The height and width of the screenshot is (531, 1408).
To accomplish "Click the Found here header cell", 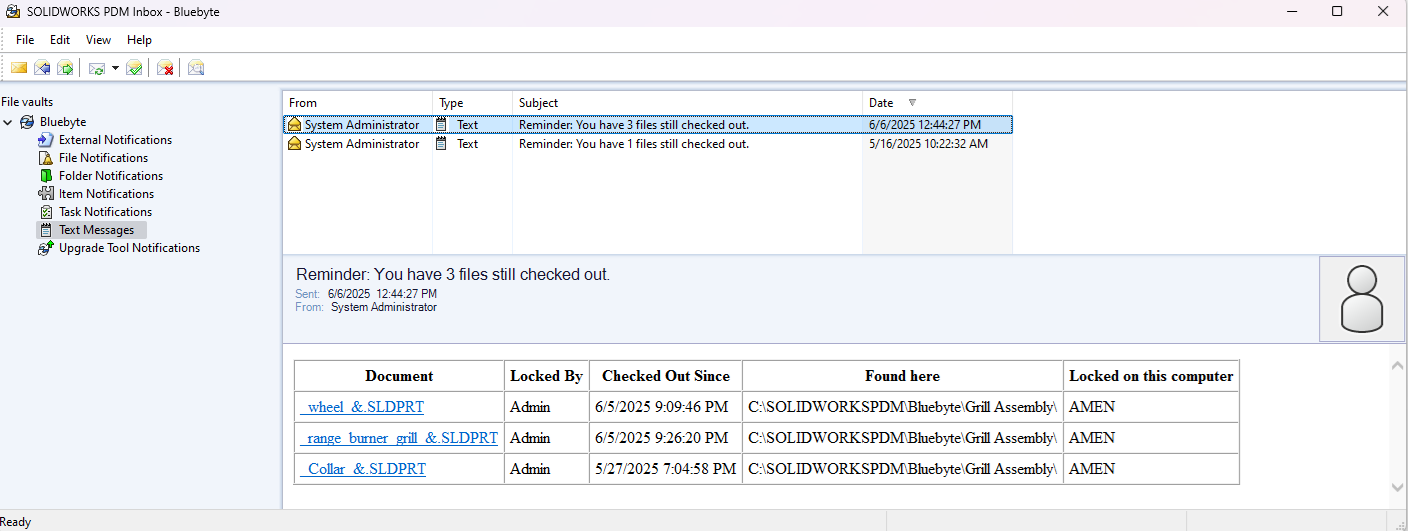I will coord(902,376).
